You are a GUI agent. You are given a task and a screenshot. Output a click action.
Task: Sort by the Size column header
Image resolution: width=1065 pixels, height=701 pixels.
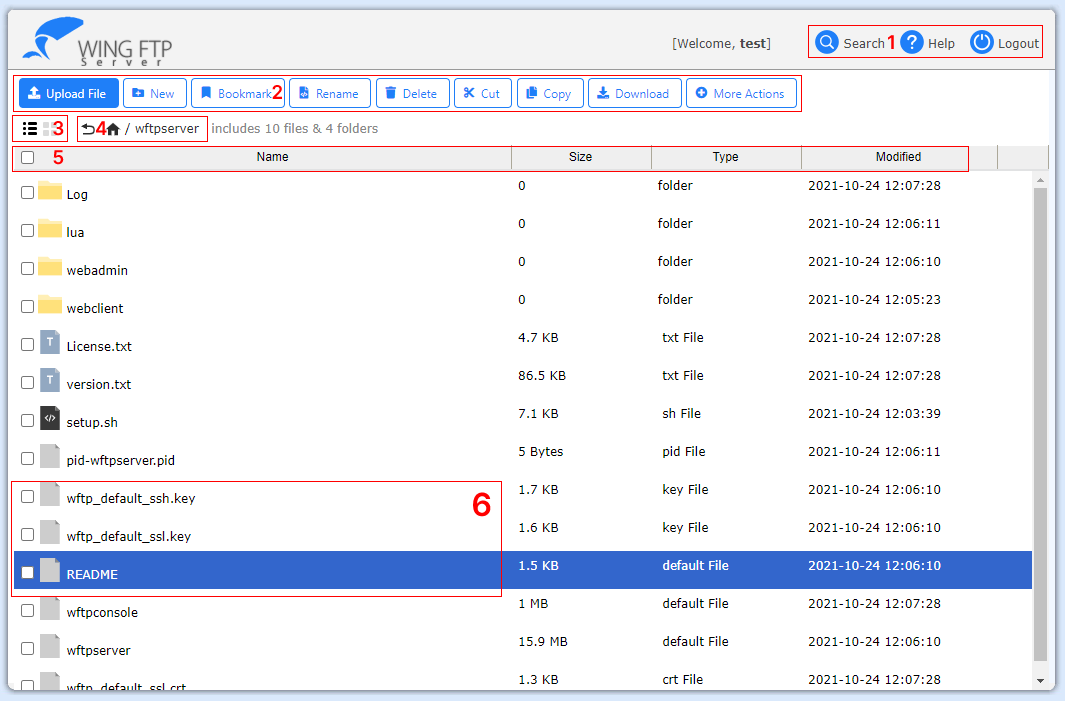click(581, 157)
